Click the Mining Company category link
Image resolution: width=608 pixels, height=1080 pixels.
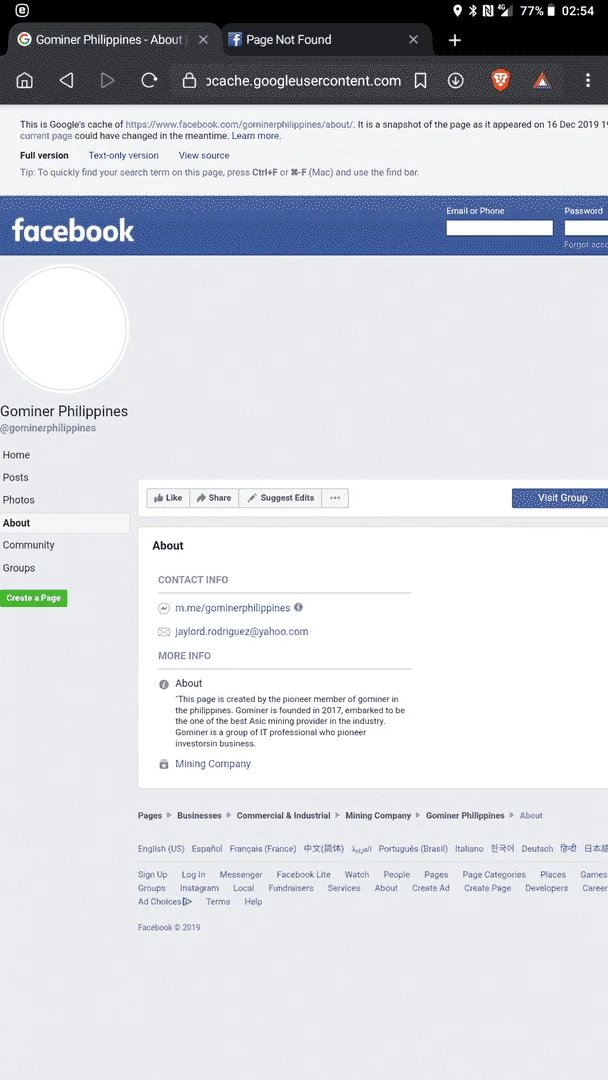213,764
